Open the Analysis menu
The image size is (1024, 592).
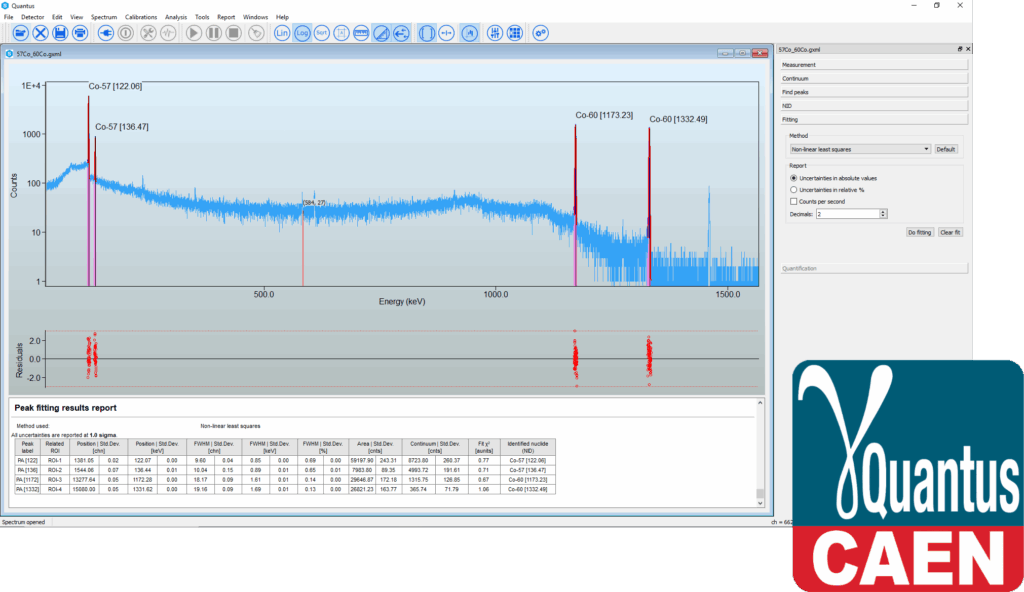coord(176,17)
